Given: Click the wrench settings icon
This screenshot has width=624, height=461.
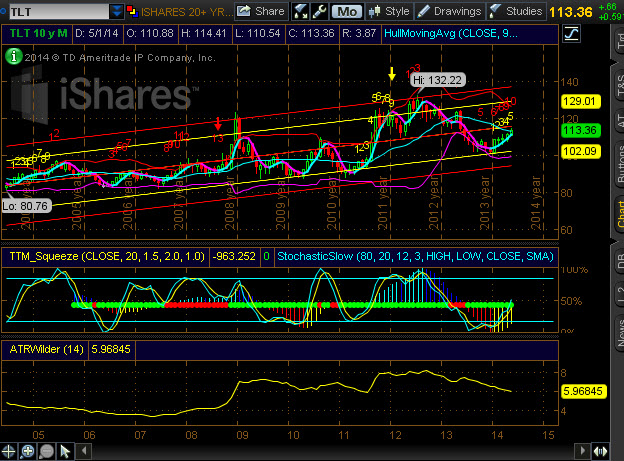Looking at the screenshot, I should pyautogui.click(x=320, y=12).
